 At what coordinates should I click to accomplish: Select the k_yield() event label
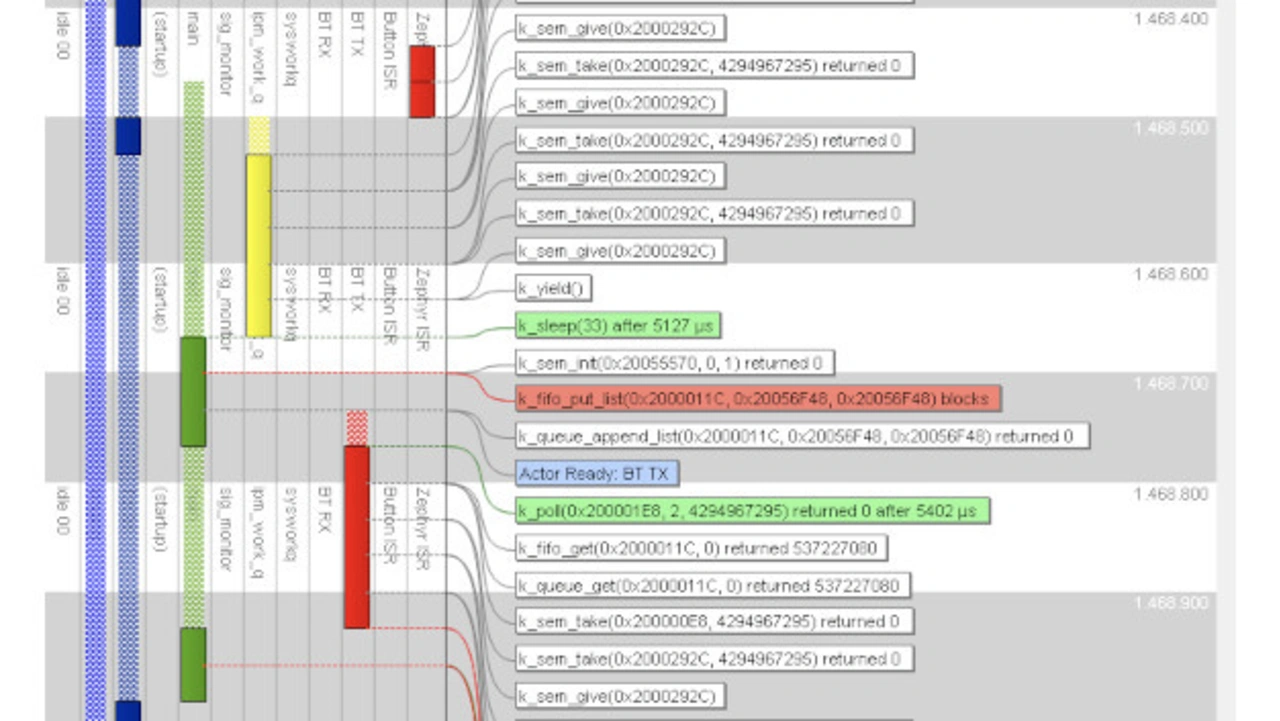click(553, 289)
